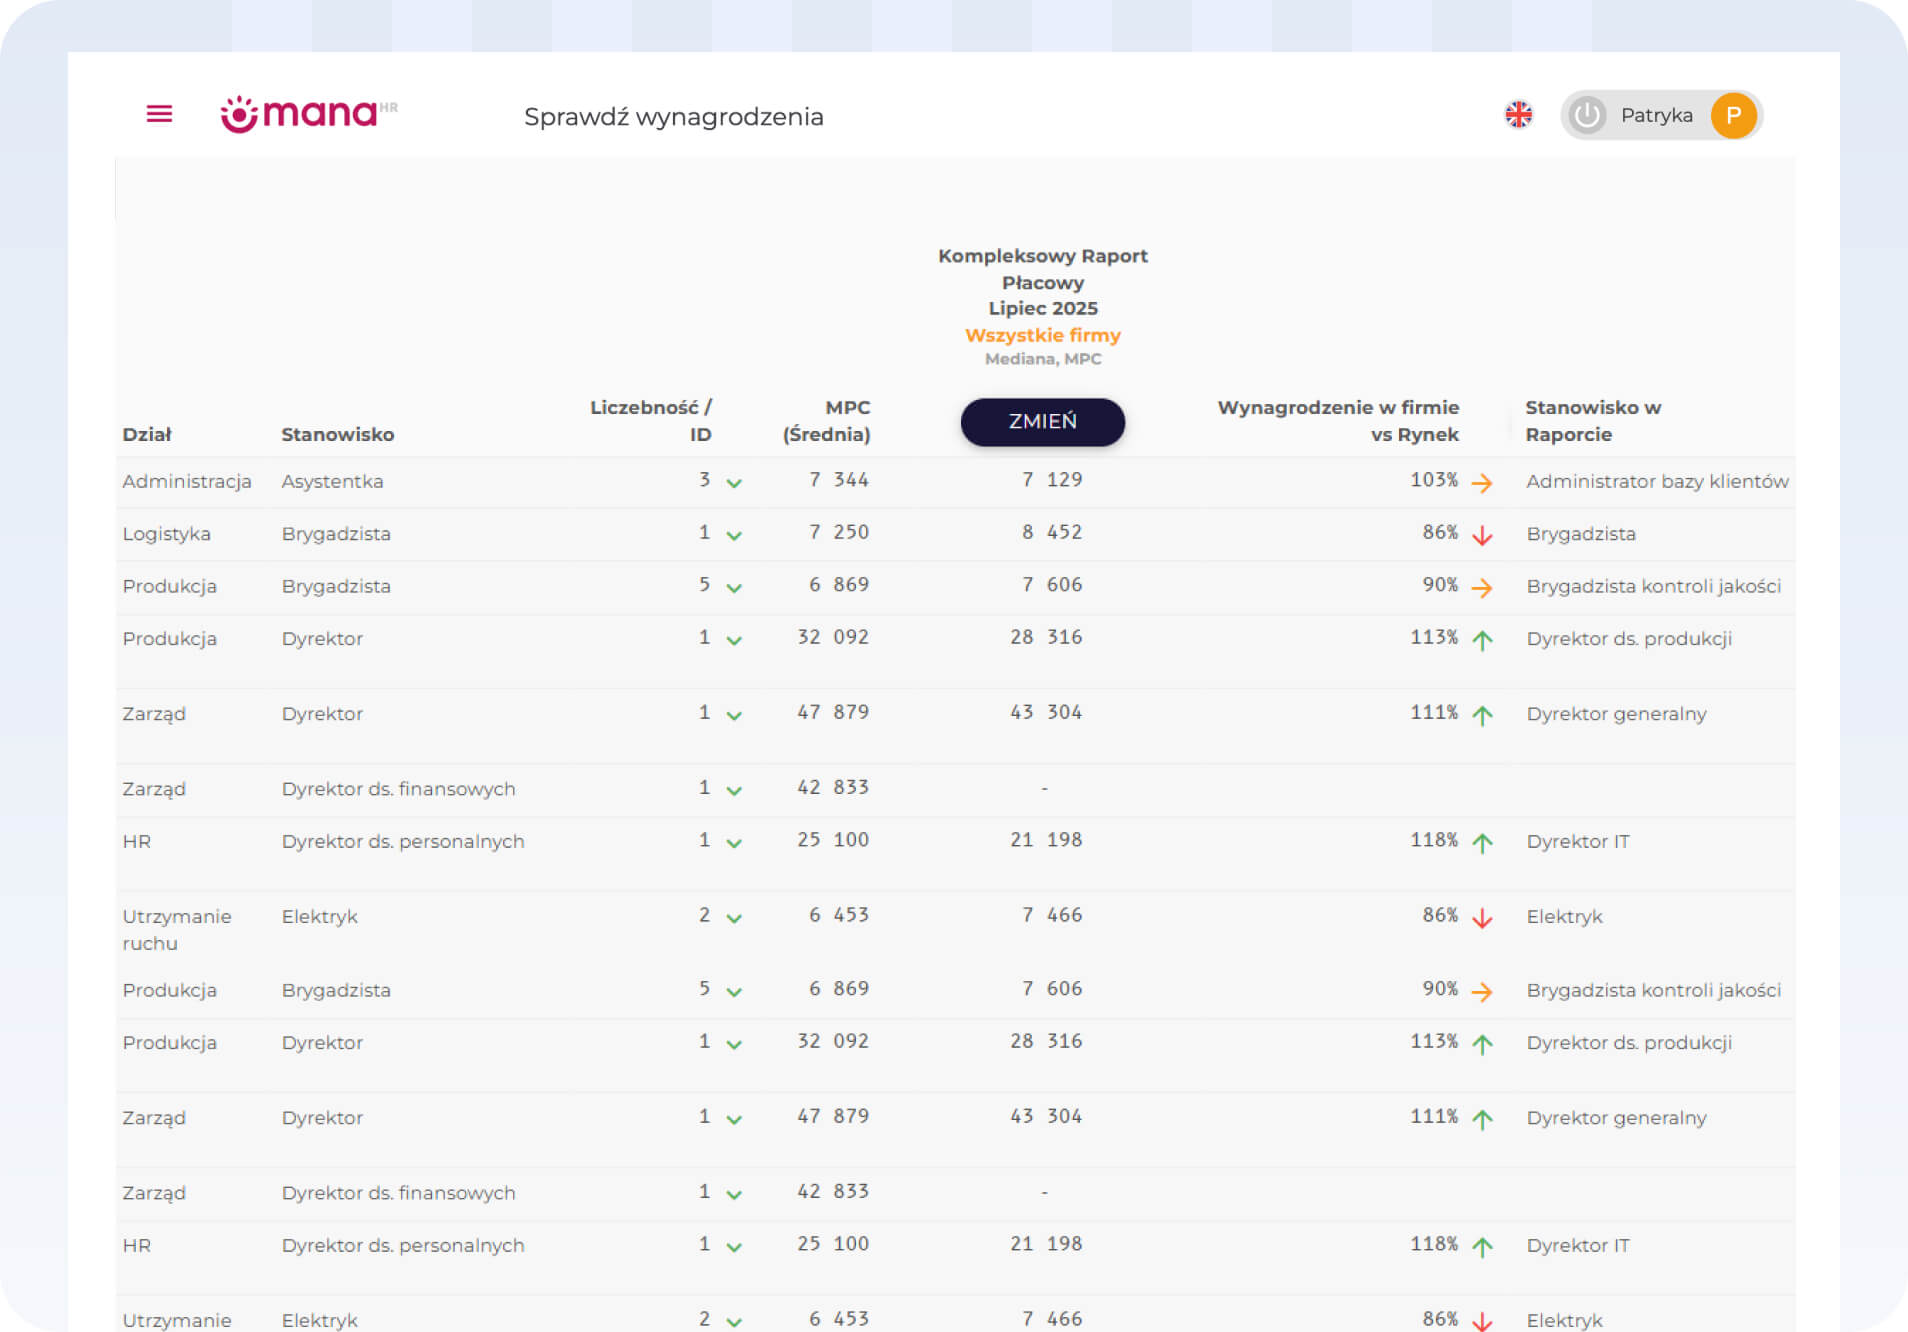Image resolution: width=1908 pixels, height=1332 pixels.
Task: Open the hamburger navigation menu
Action: 159,114
